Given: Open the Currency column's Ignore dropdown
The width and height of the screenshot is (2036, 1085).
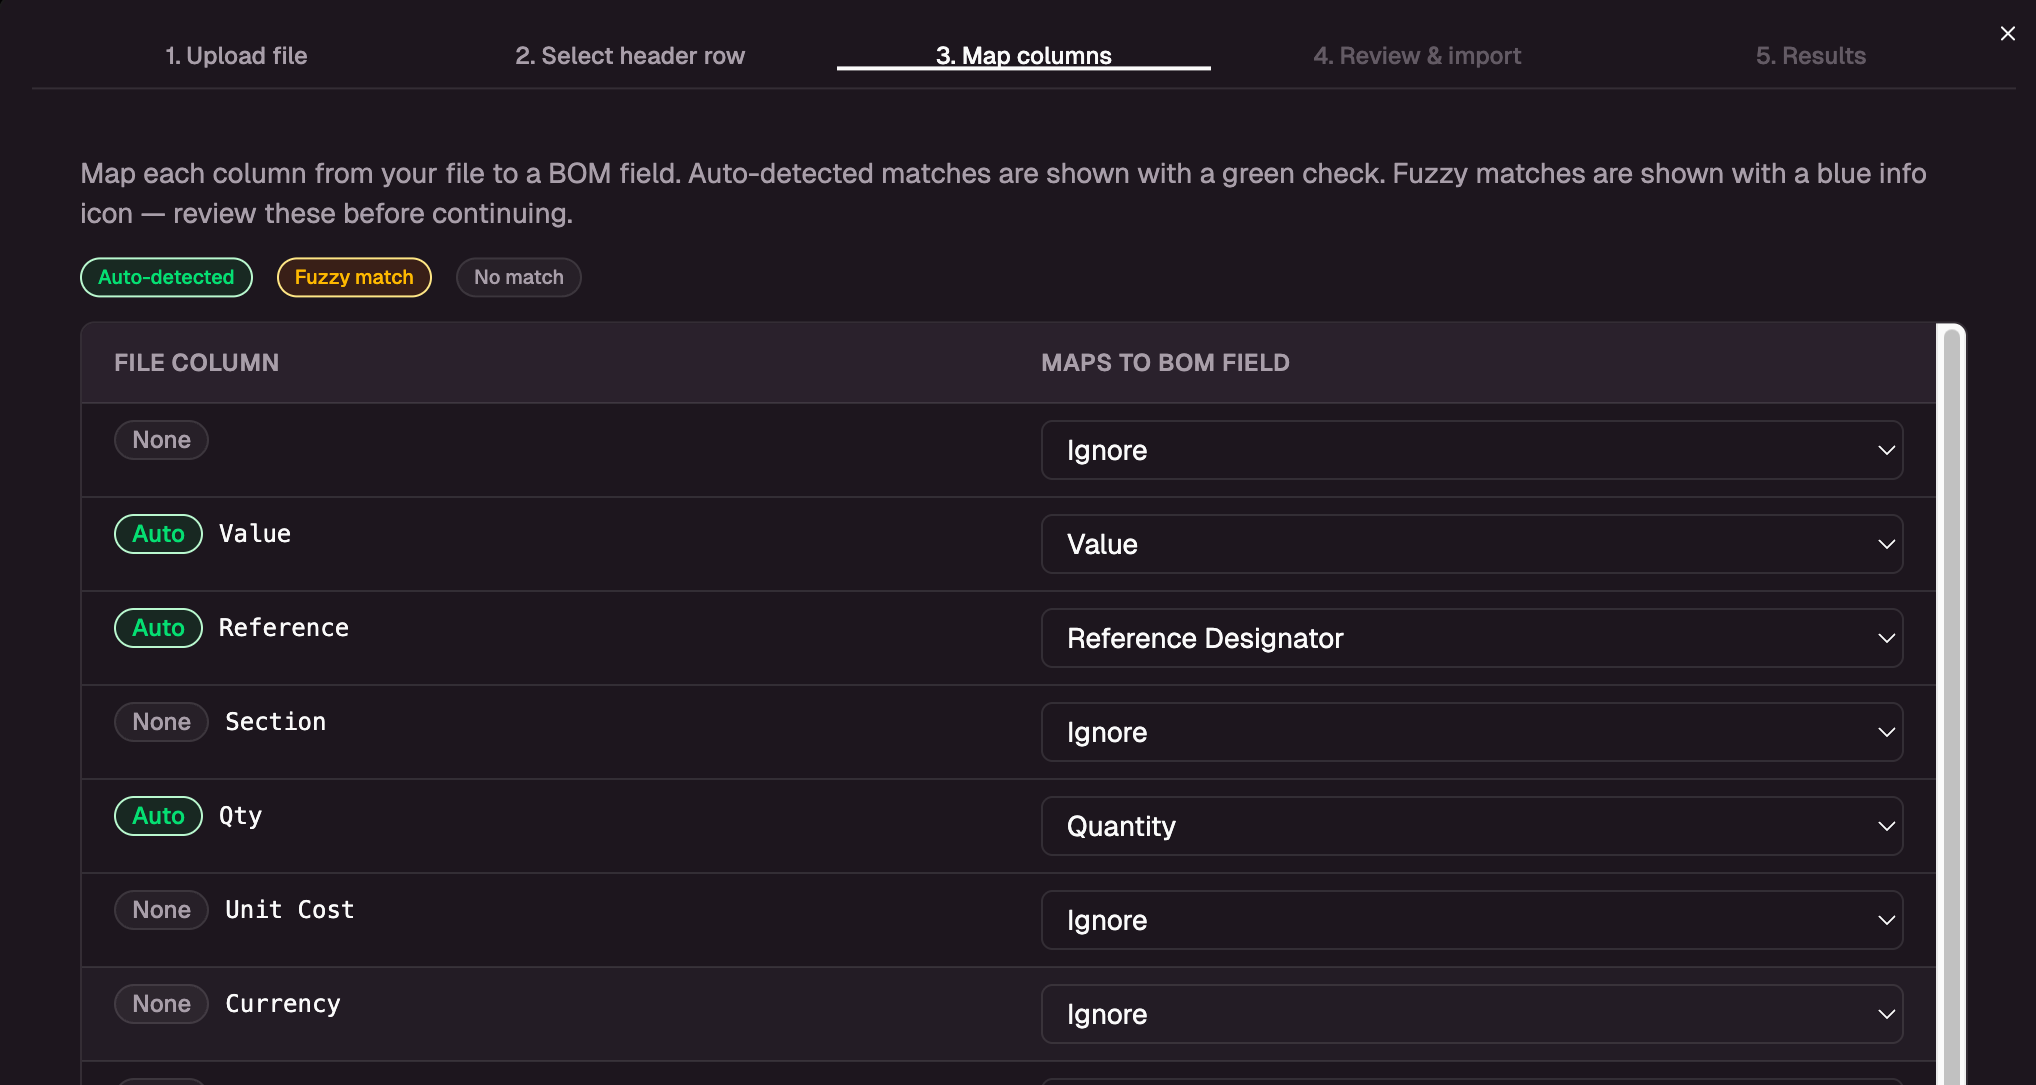Looking at the screenshot, I should tap(1472, 1013).
